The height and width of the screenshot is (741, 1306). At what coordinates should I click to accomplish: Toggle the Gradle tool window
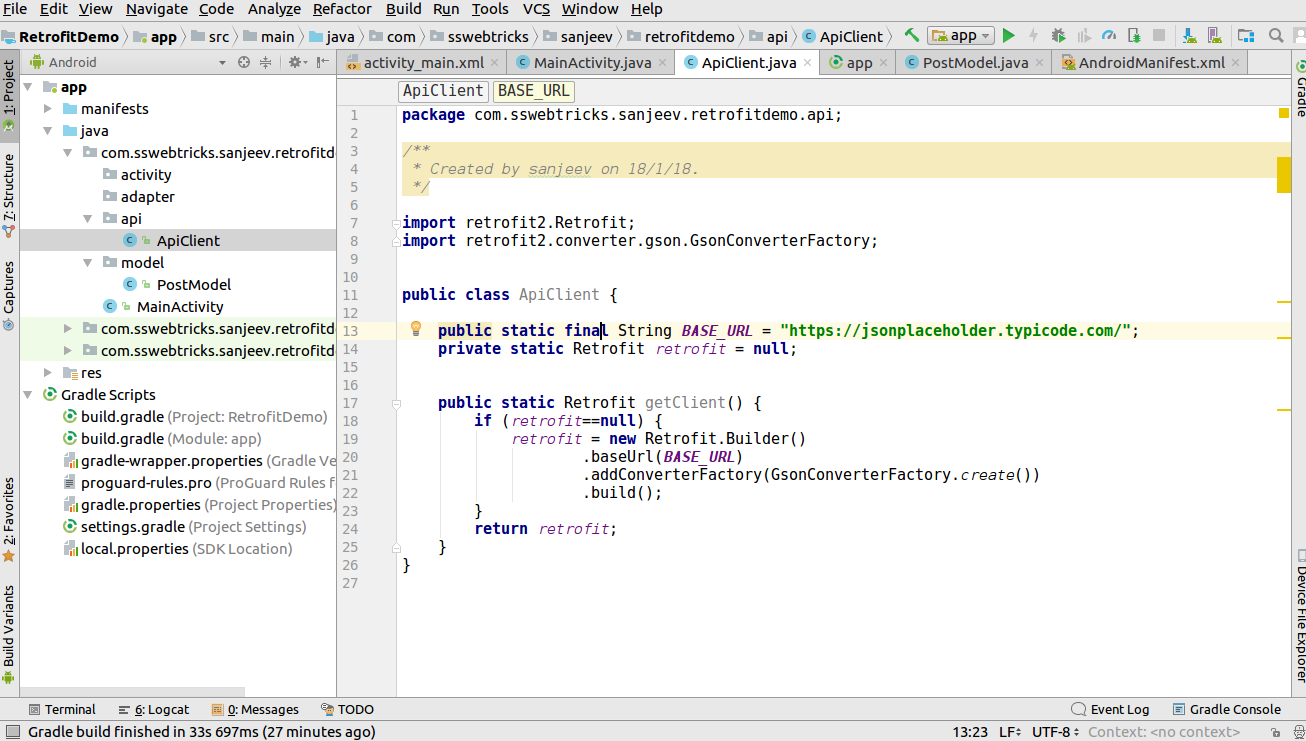1300,87
